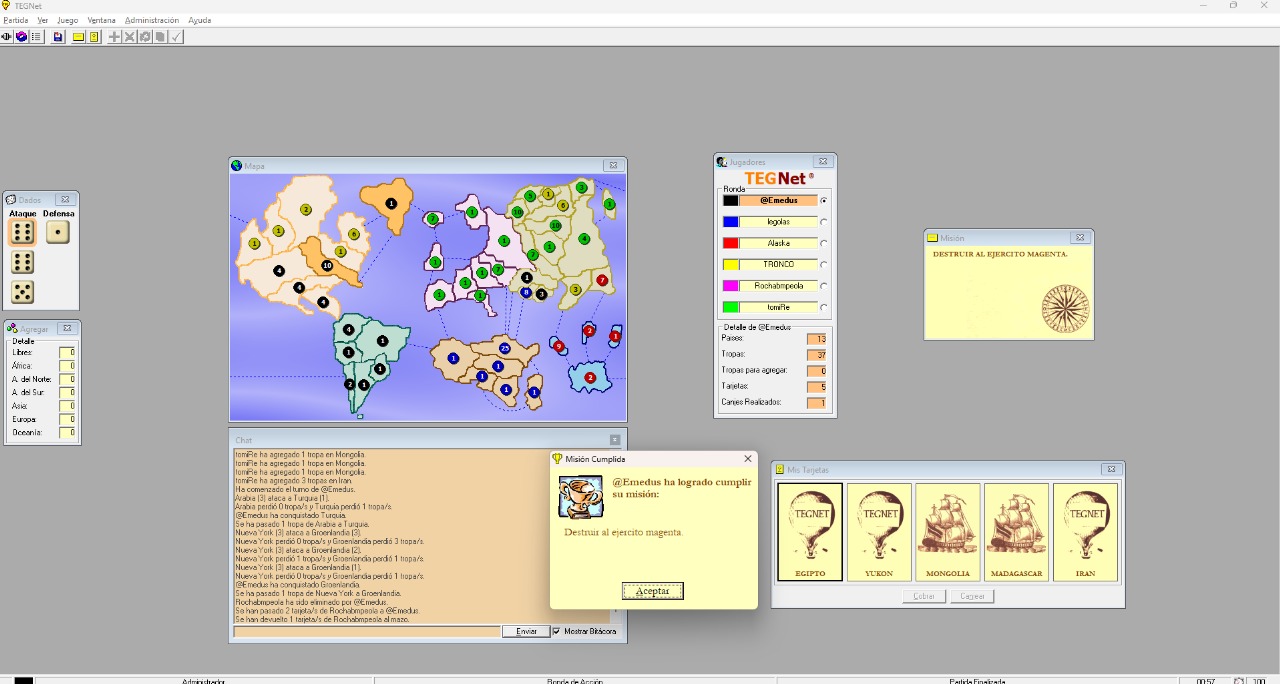The image size is (1280, 684).
Task: Click the Enviar chat button
Action: click(526, 631)
